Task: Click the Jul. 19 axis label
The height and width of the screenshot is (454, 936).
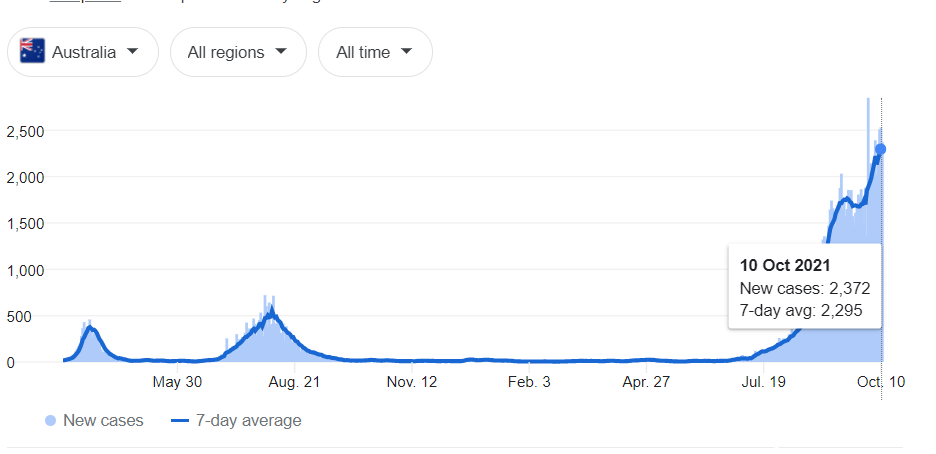Action: pos(762,382)
